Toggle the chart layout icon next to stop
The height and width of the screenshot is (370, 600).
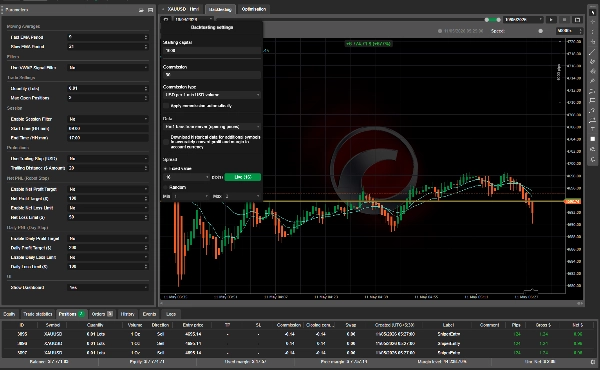click(577, 20)
